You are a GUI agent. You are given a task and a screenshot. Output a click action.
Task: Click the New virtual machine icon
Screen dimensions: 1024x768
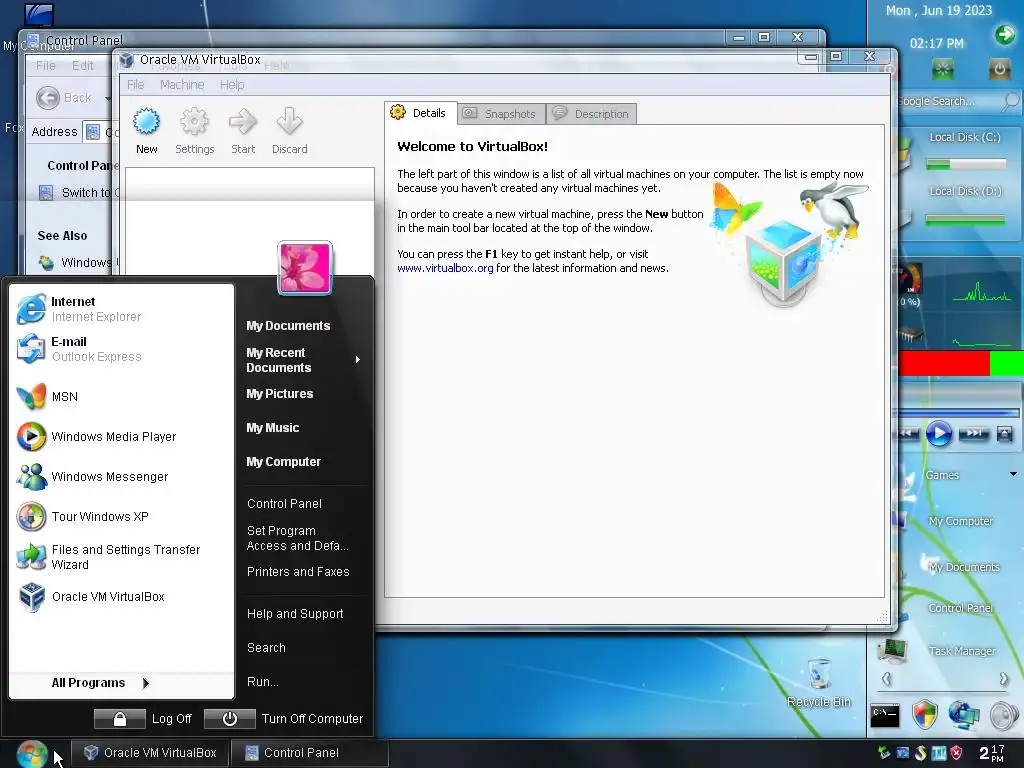pos(146,121)
